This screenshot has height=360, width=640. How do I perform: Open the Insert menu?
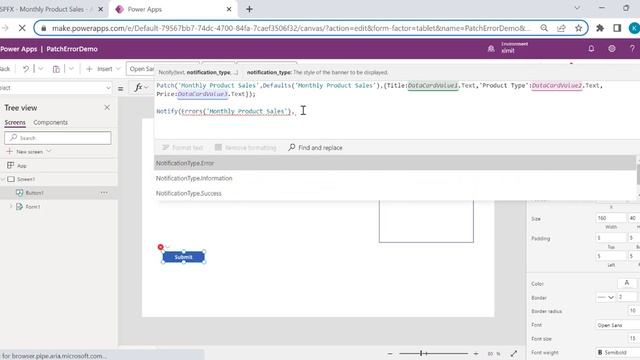[x=103, y=69]
